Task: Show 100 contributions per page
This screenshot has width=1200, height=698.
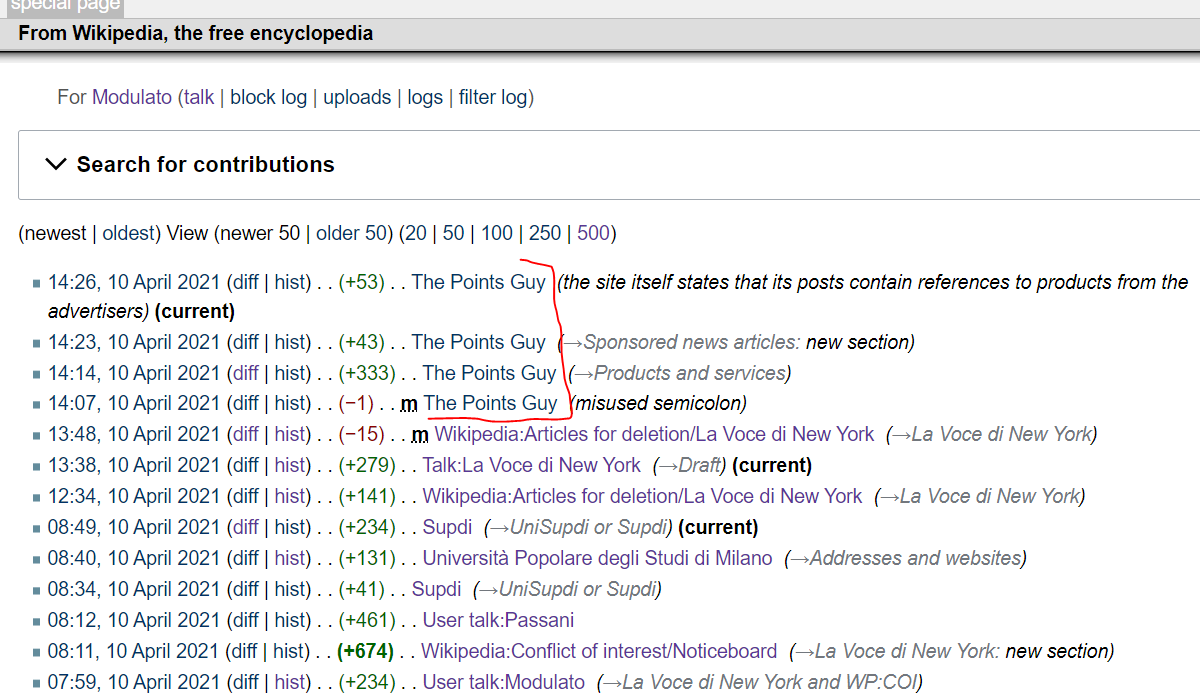Action: point(497,233)
